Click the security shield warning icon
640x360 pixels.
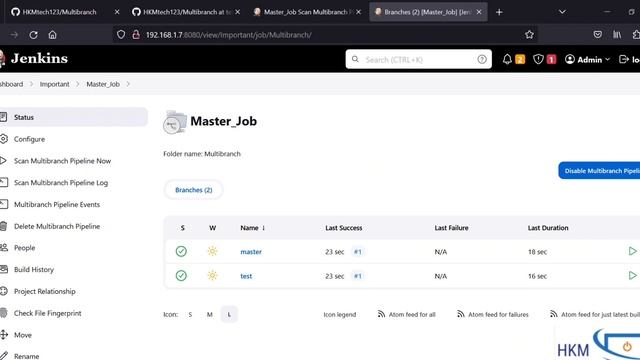click(x=538, y=60)
